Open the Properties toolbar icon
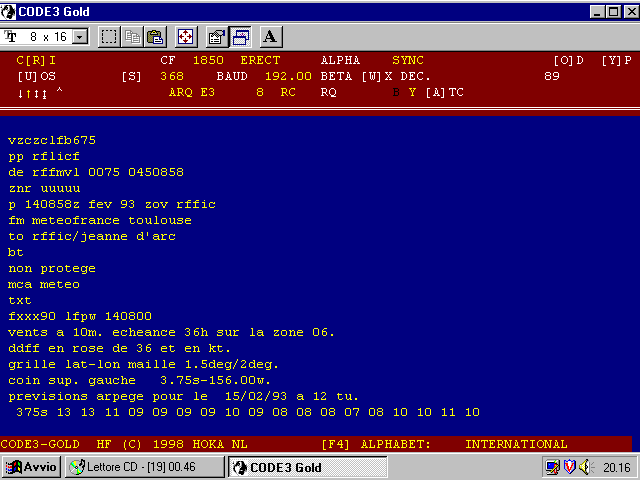 216,37
